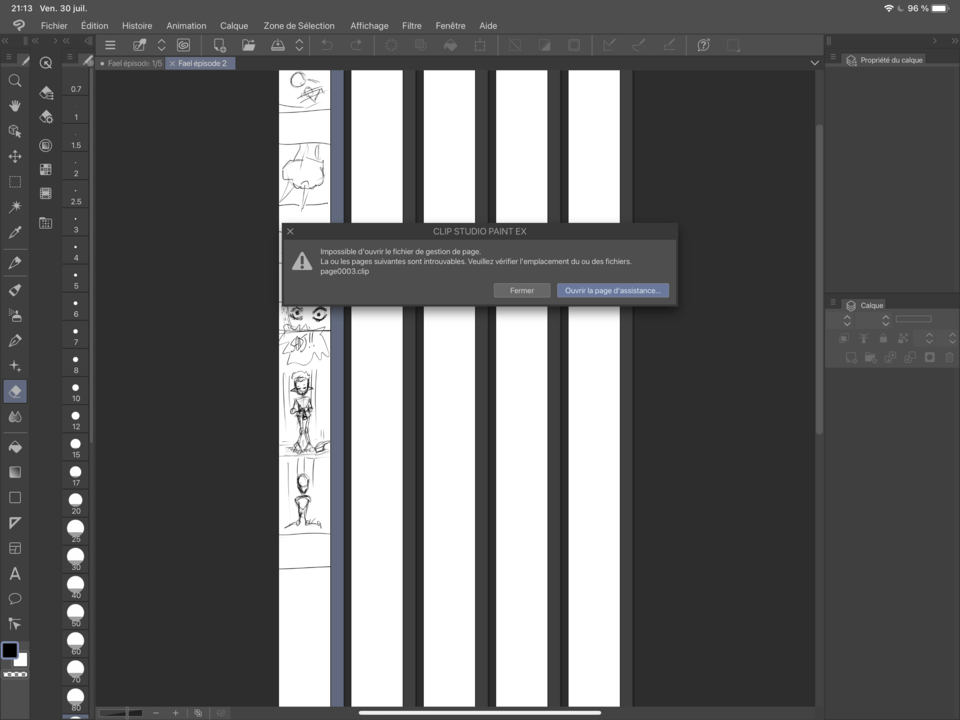Screen dimensions: 960x720
Task: Toggle clip to layer below in Calque panel
Action: point(843,338)
